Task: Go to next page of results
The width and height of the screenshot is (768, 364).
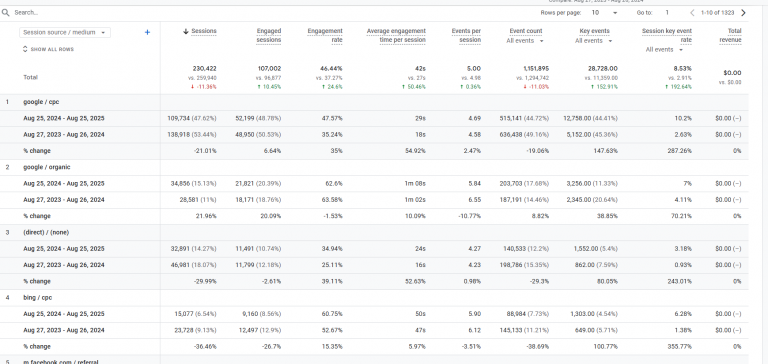Action: click(743, 13)
